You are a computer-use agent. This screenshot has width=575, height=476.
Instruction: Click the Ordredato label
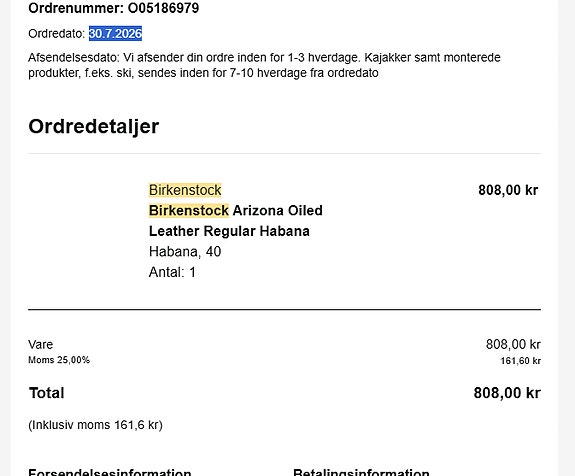[x=57, y=34]
